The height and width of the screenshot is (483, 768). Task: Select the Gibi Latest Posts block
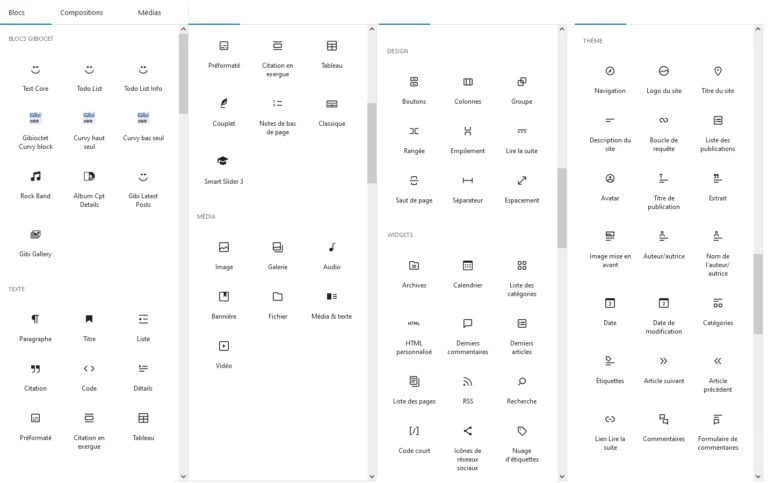(143, 189)
